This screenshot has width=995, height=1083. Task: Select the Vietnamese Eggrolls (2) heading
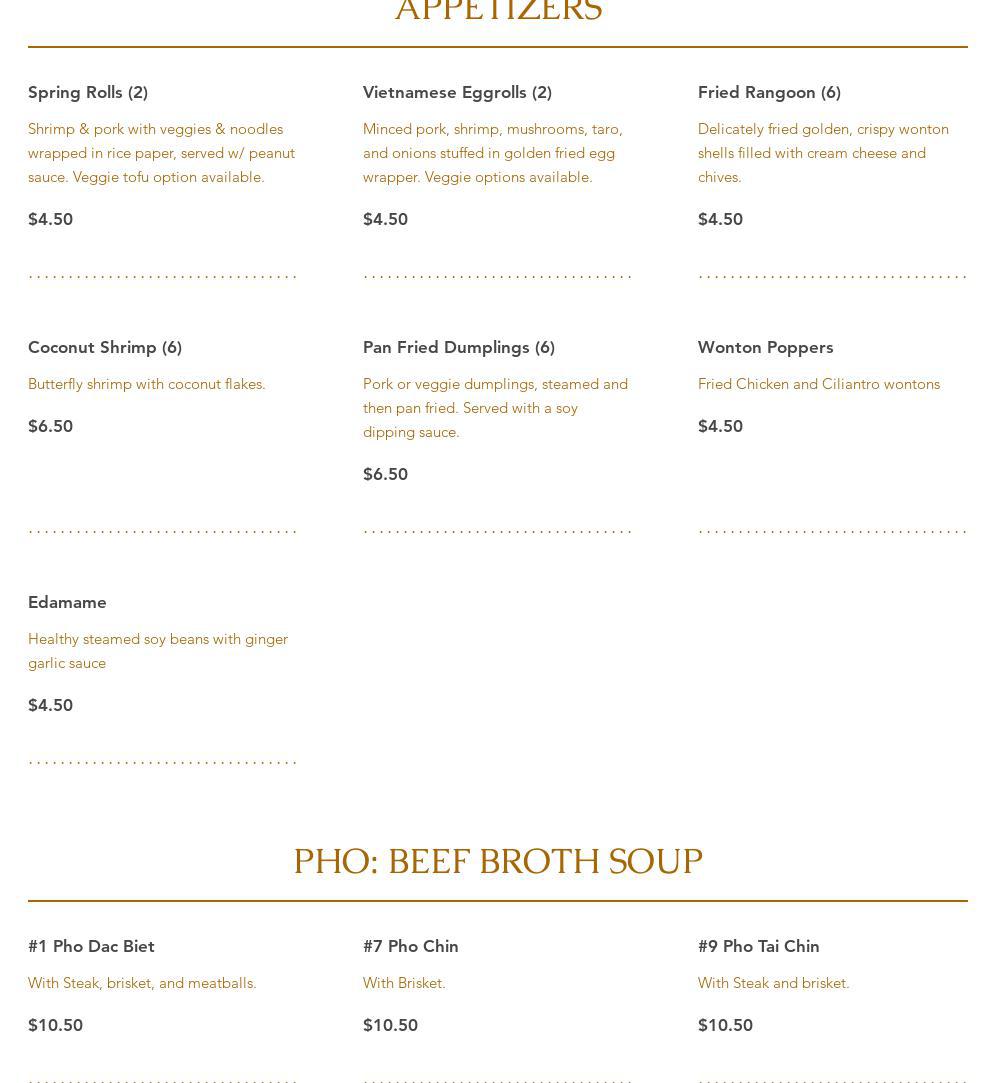pyautogui.click(x=457, y=92)
